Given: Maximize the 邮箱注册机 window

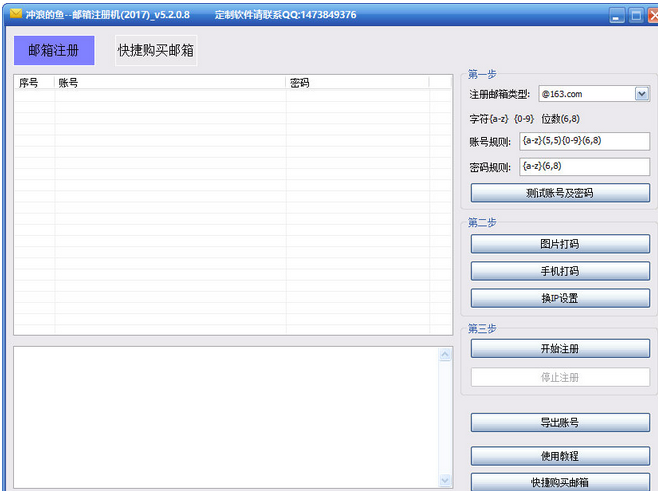Looking at the screenshot, I should (x=636, y=16).
